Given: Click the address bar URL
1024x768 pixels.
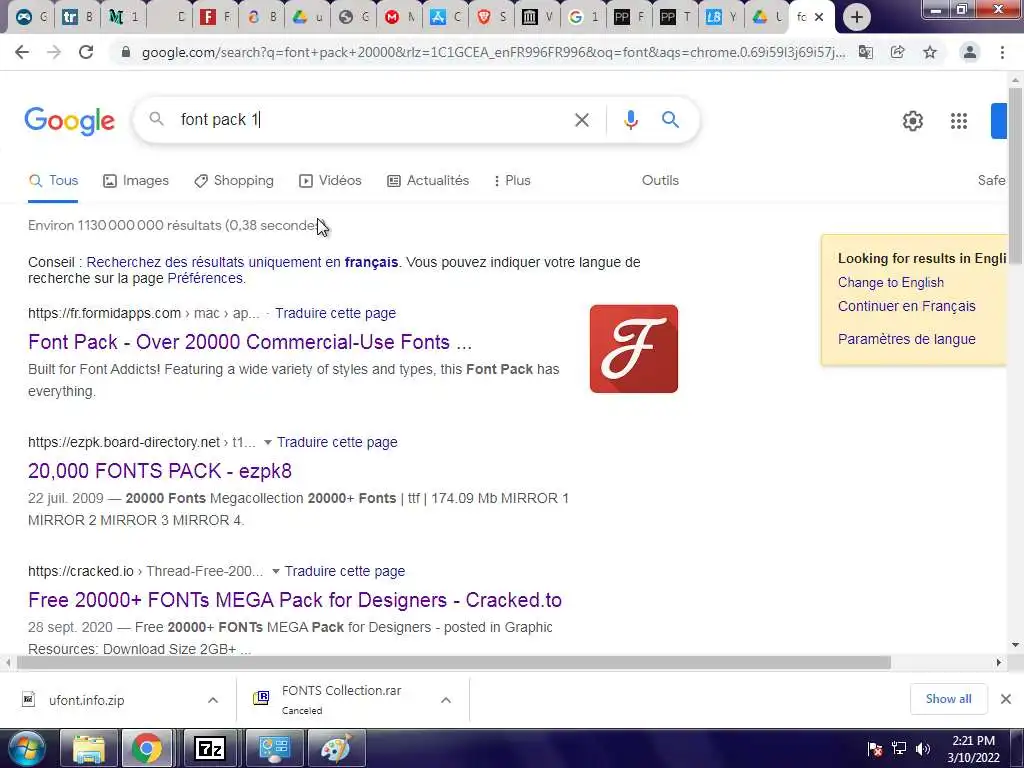Looking at the screenshot, I should coord(493,52).
